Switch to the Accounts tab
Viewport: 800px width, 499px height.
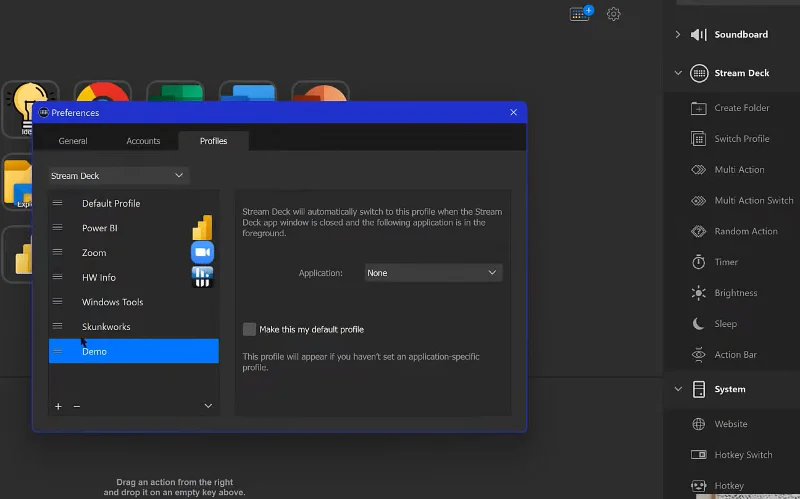pyautogui.click(x=143, y=141)
